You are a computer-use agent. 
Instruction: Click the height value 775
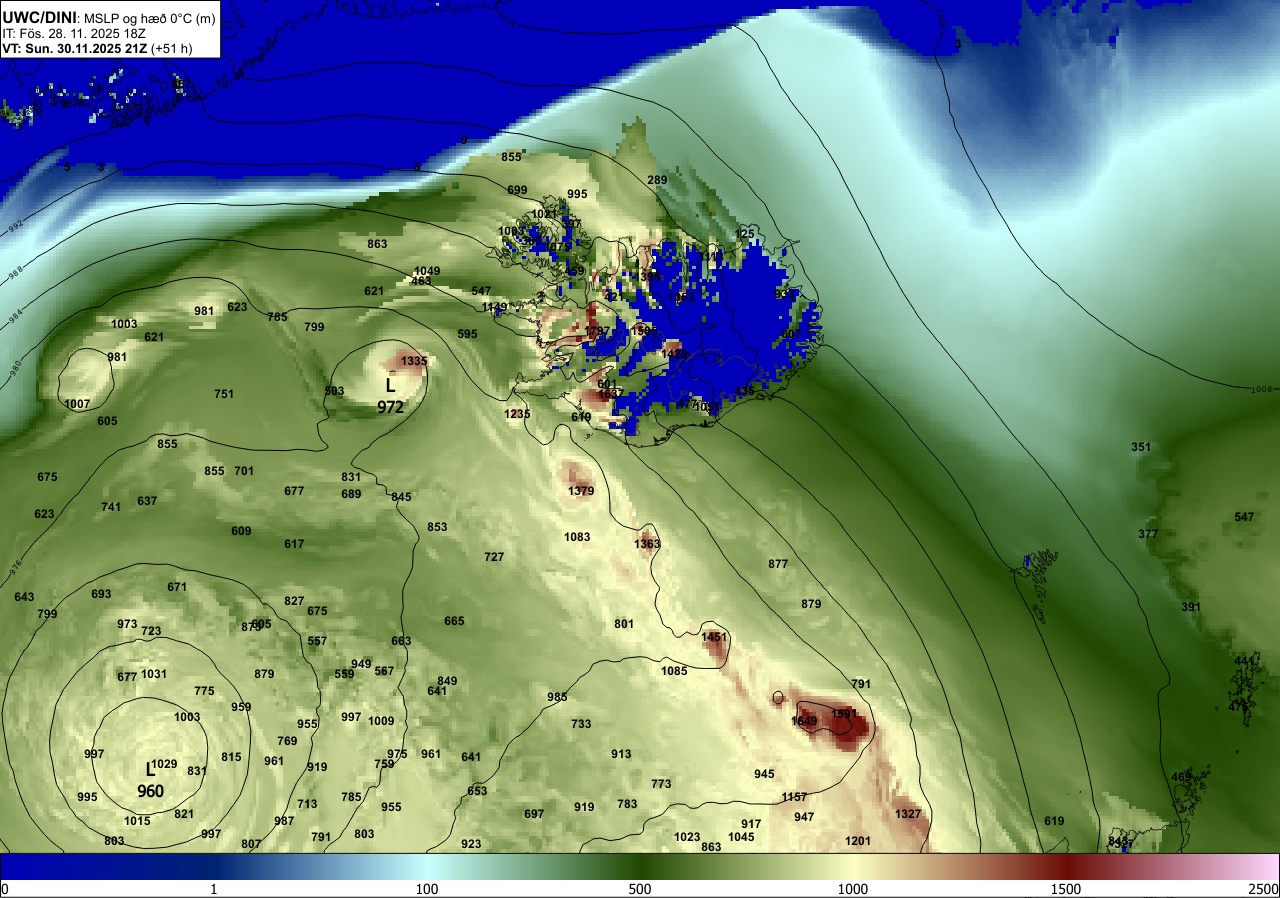tap(204, 691)
